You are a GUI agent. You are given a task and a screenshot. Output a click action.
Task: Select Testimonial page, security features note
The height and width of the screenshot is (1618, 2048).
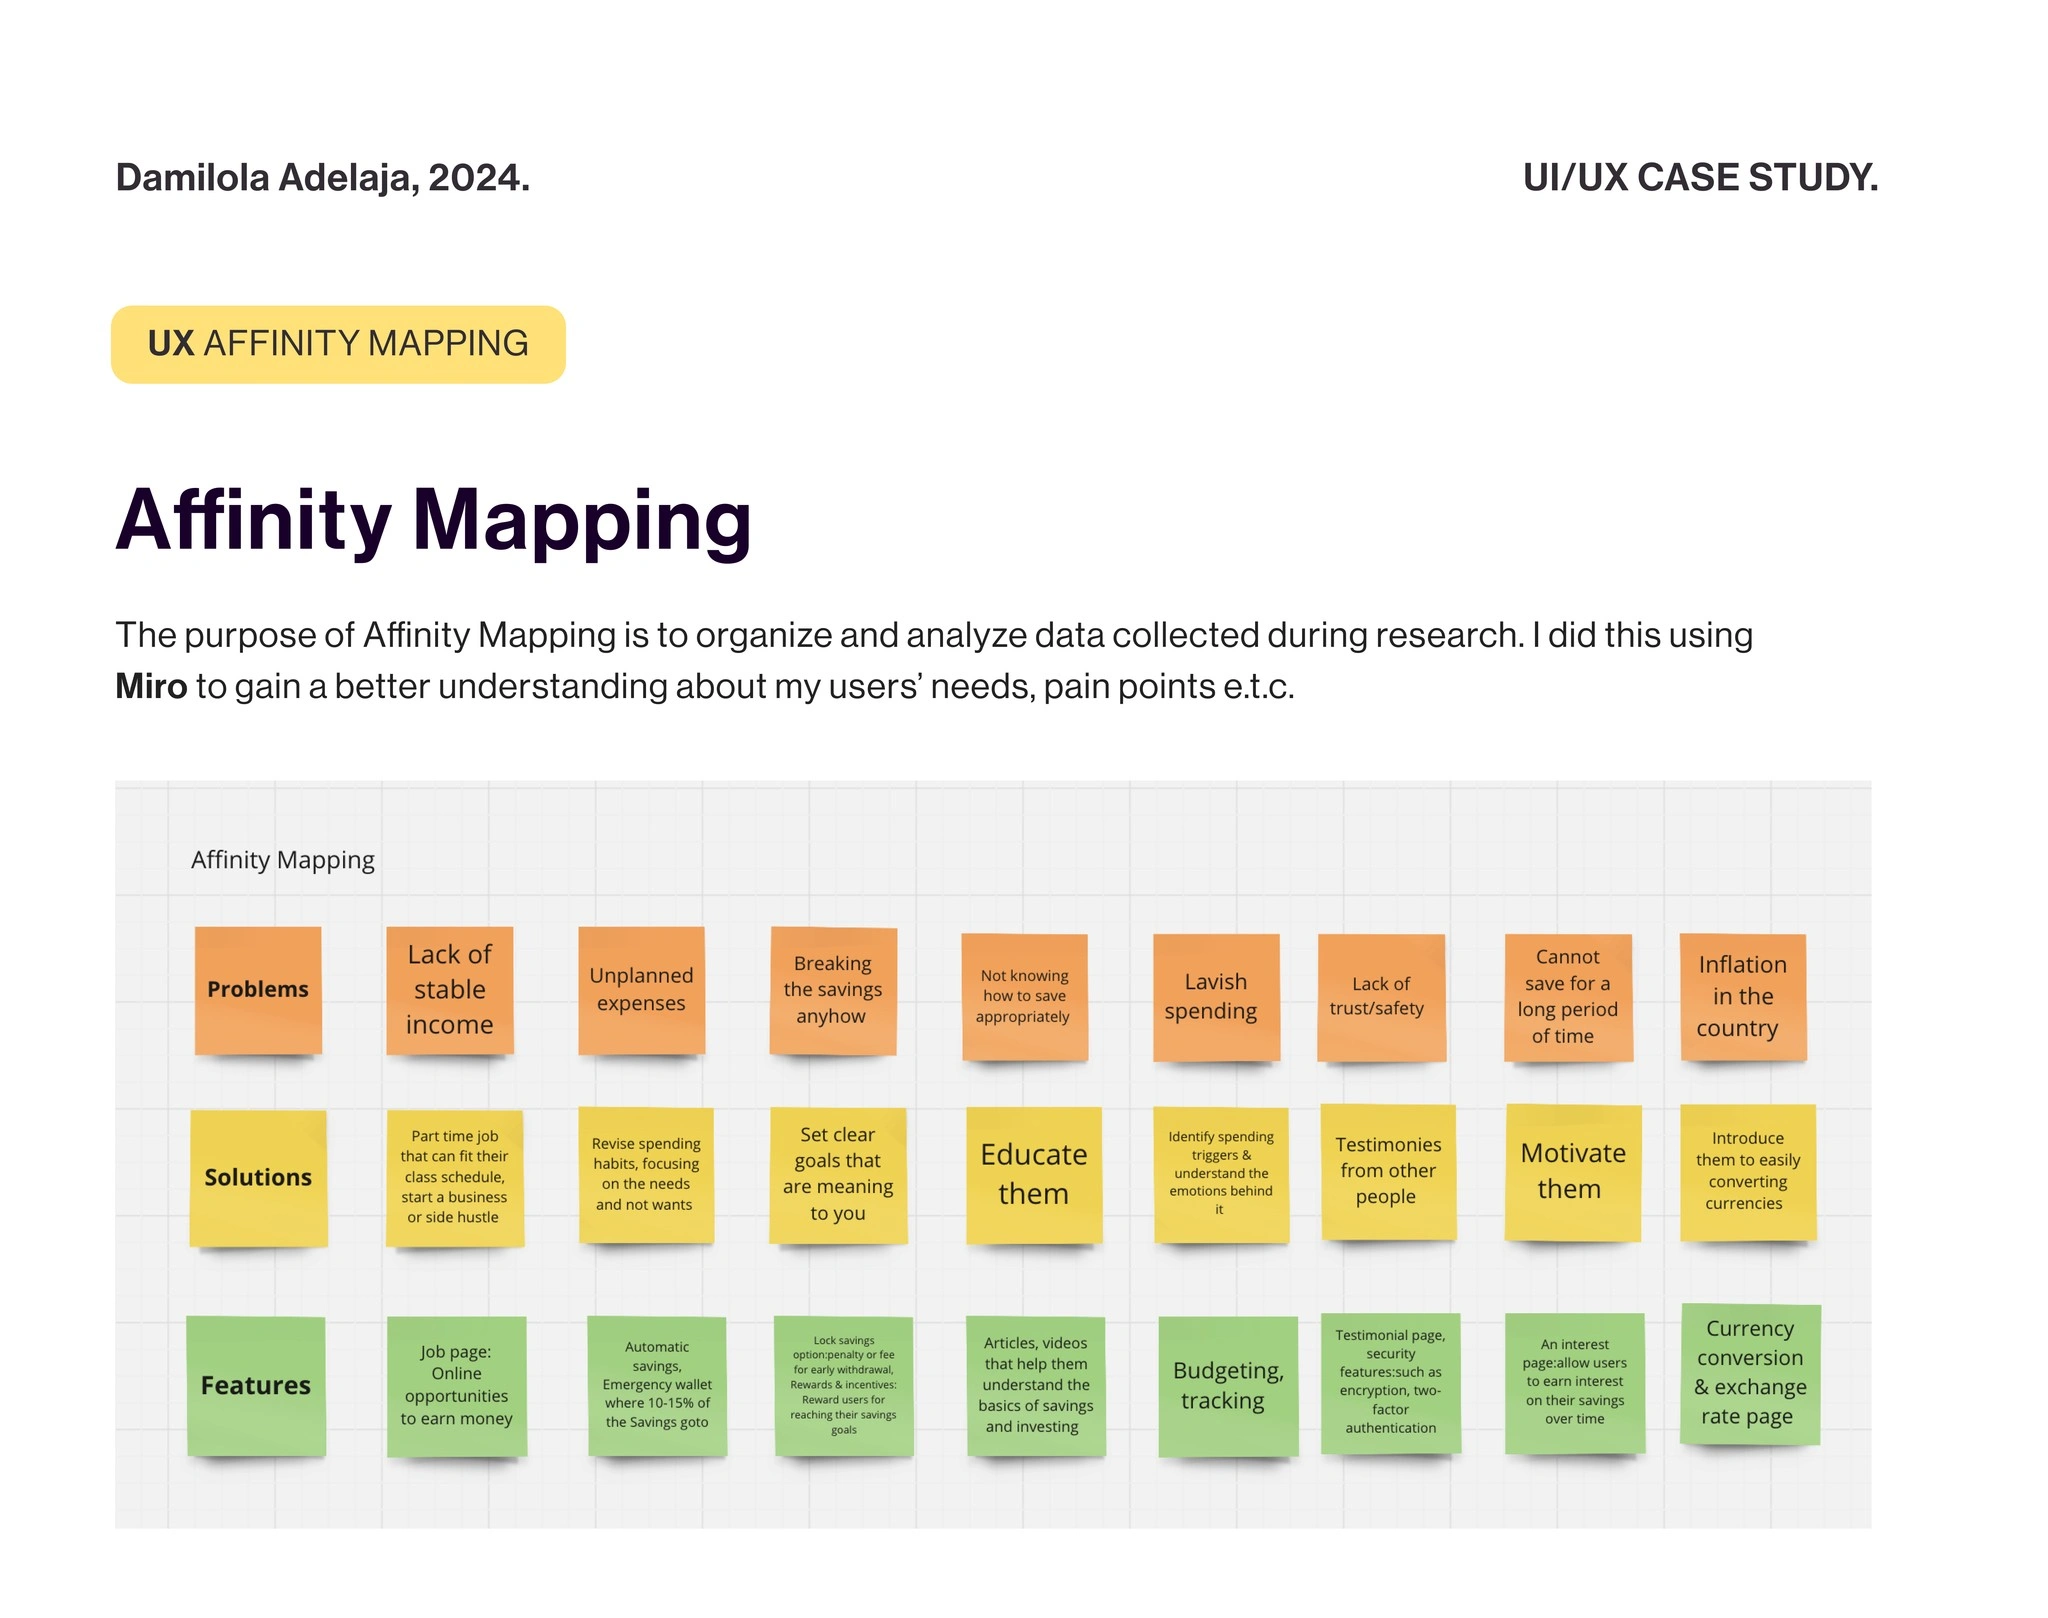tap(1391, 1383)
